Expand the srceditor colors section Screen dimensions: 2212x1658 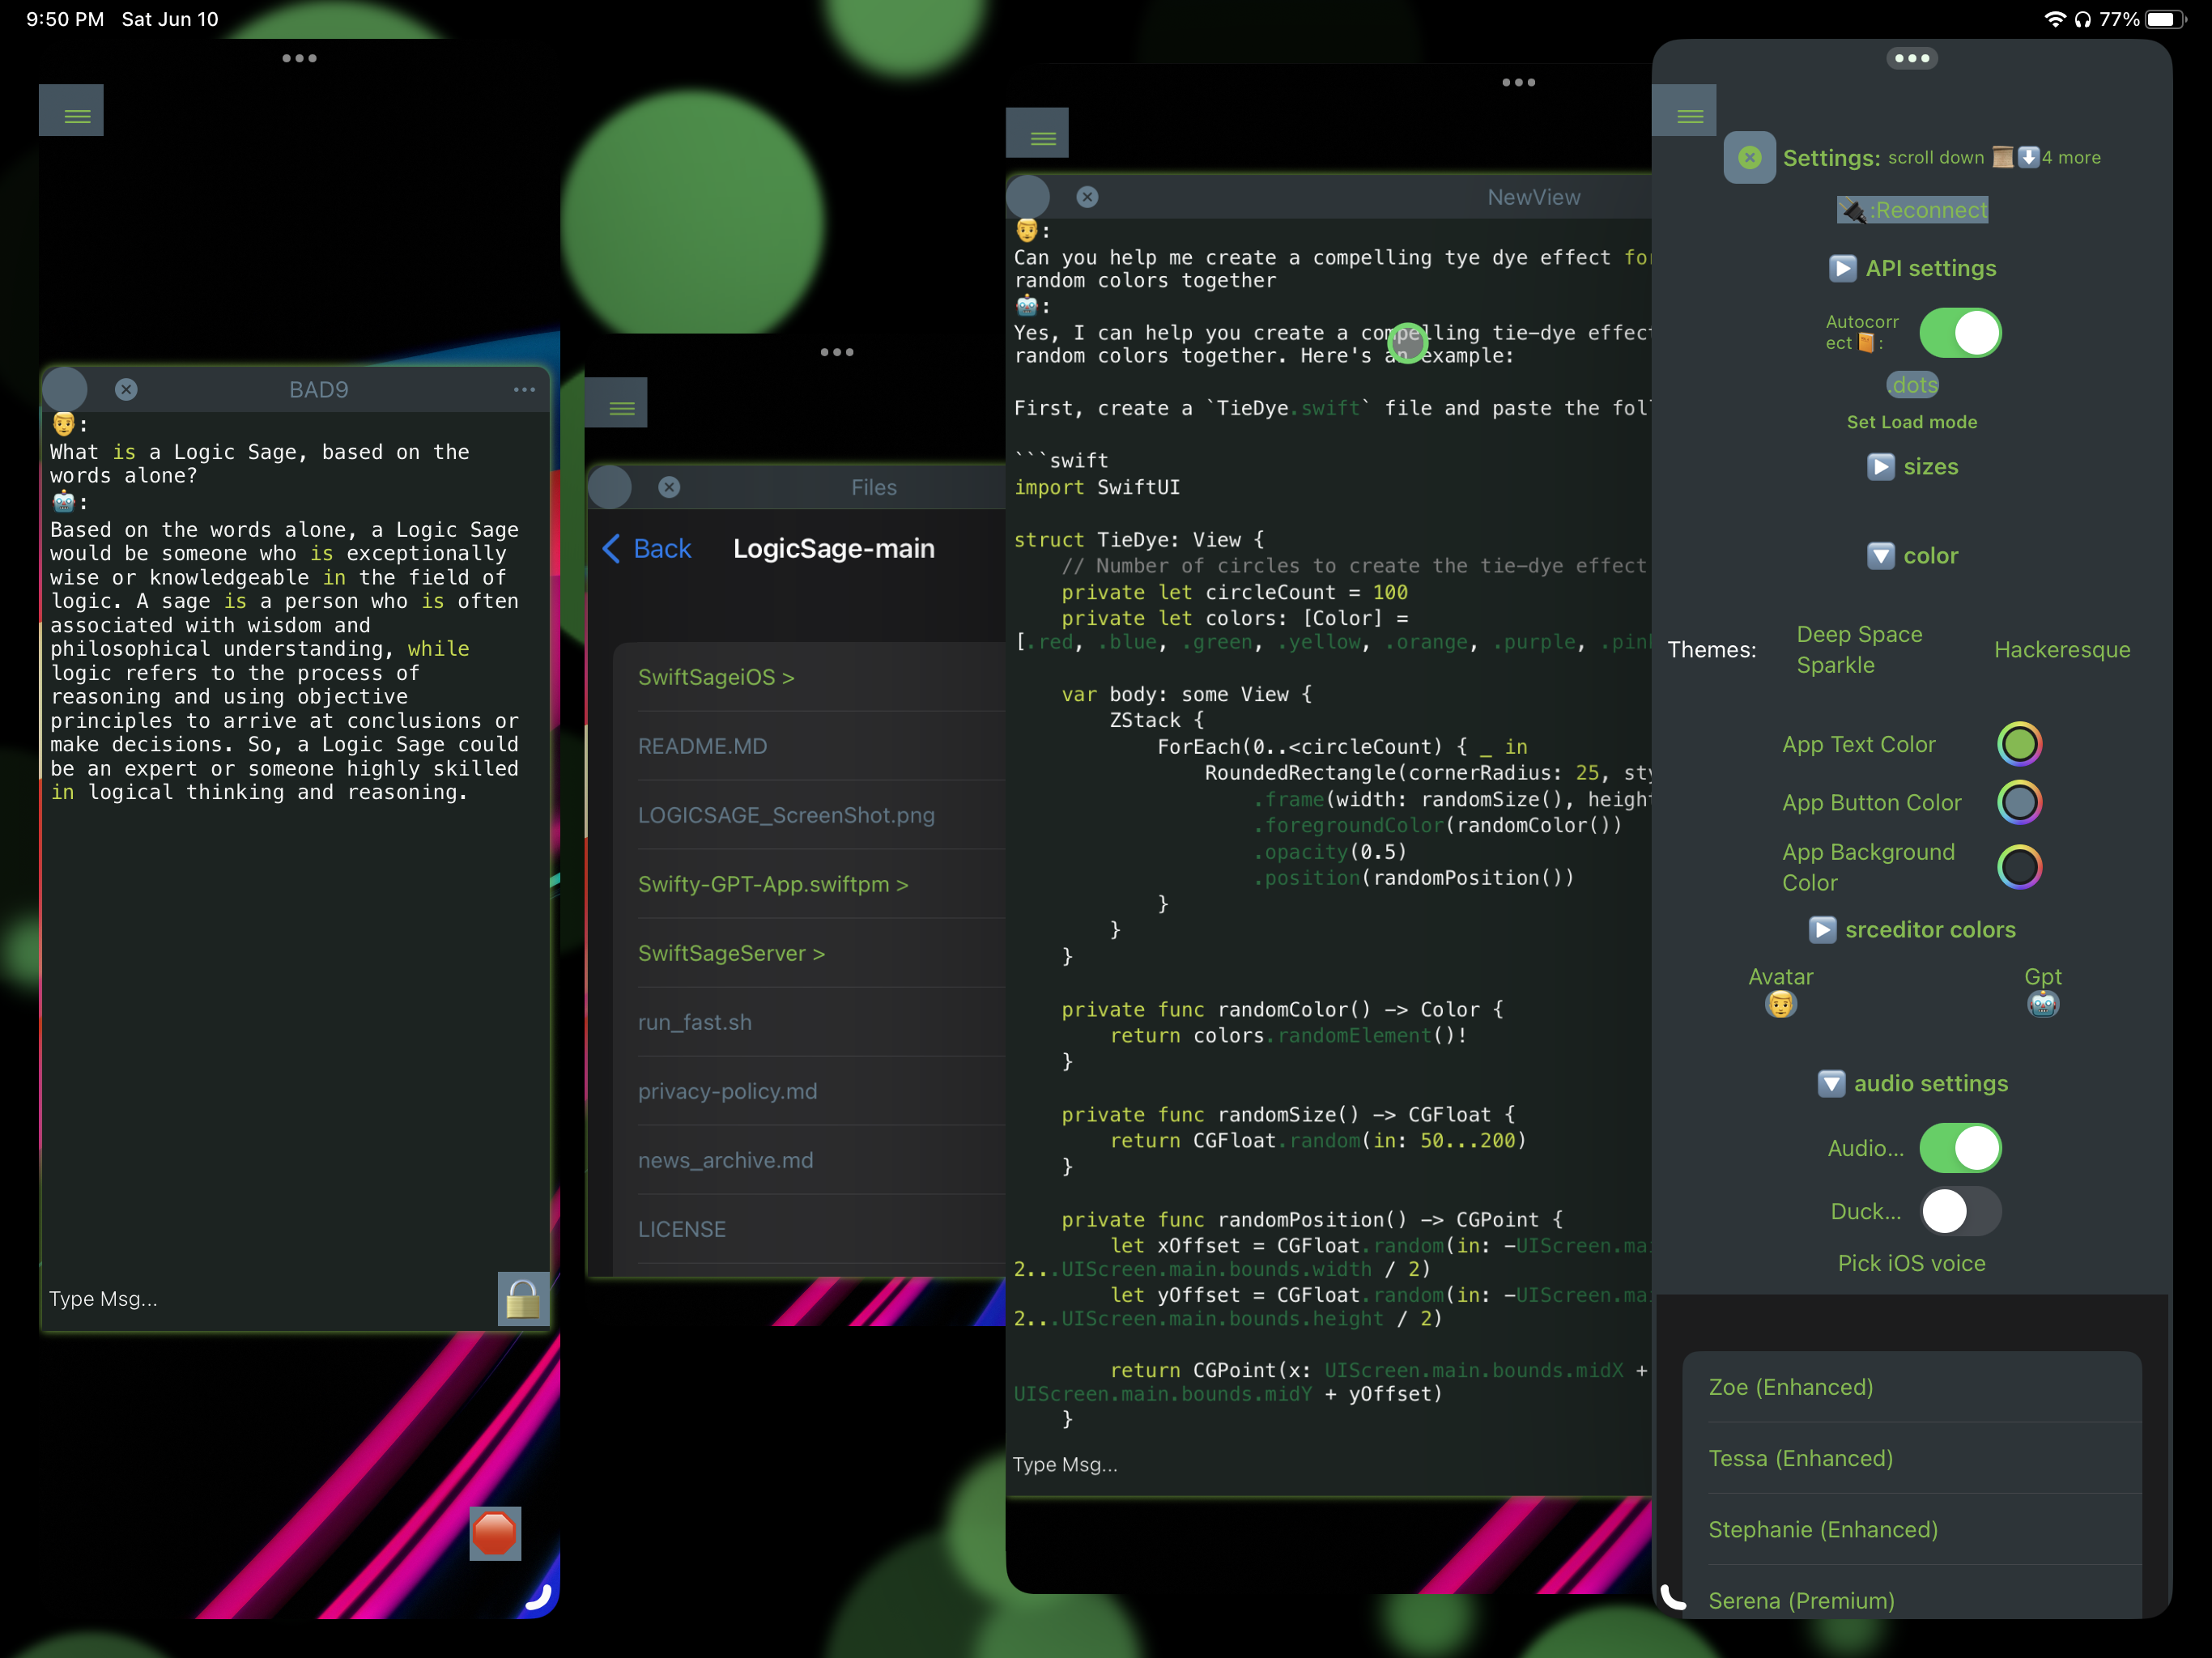(x=1912, y=930)
